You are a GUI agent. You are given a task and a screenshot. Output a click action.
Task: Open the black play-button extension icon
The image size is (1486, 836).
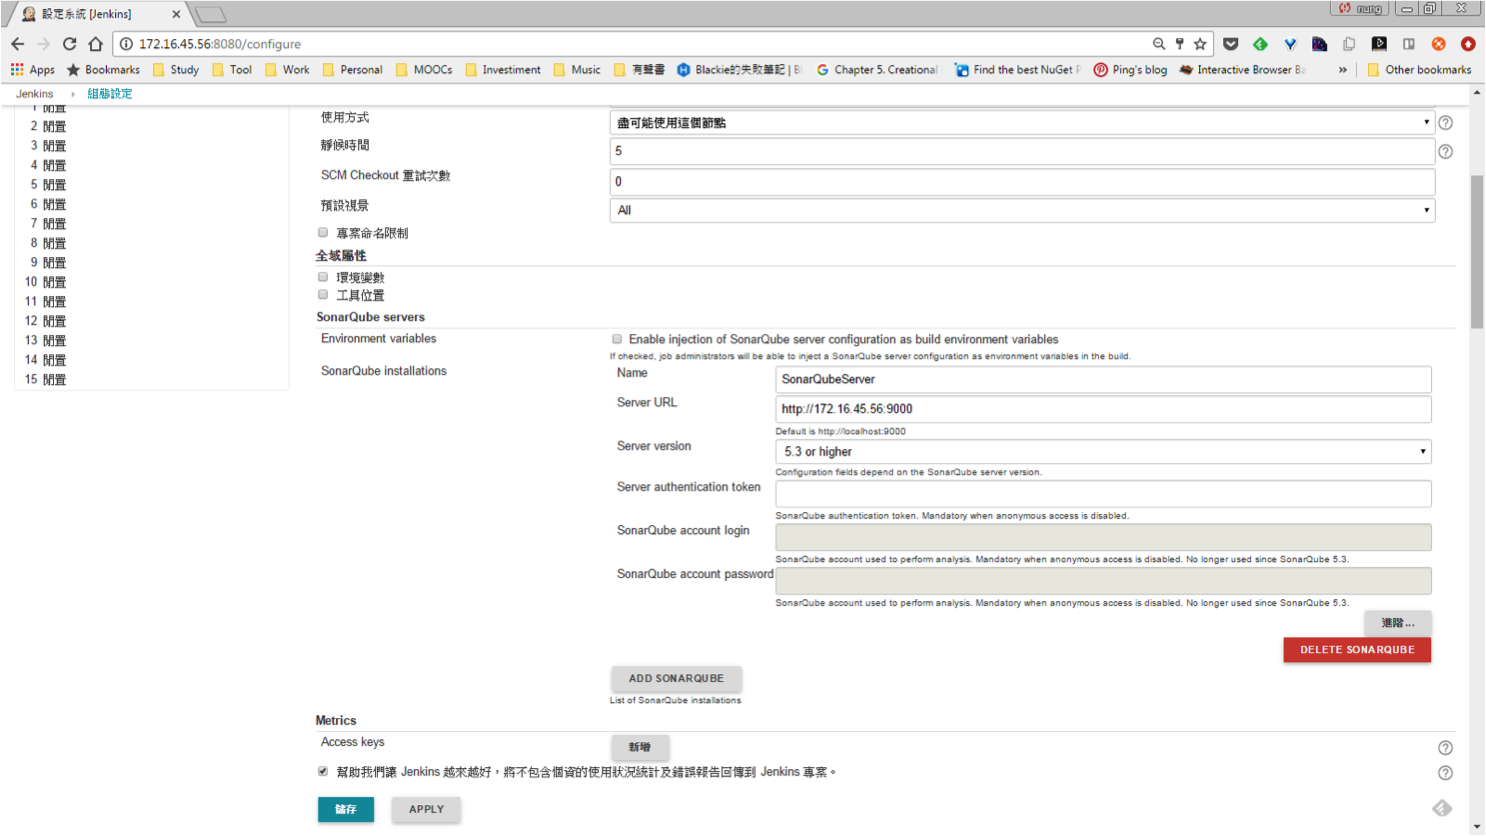click(1379, 44)
